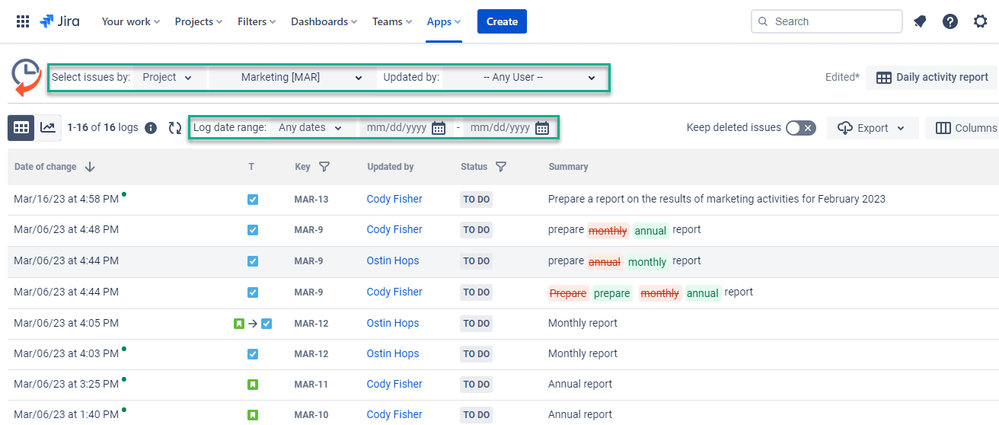Open Ostin Hops link at 4:05 PM
Image resolution: width=999 pixels, height=425 pixels.
392,324
